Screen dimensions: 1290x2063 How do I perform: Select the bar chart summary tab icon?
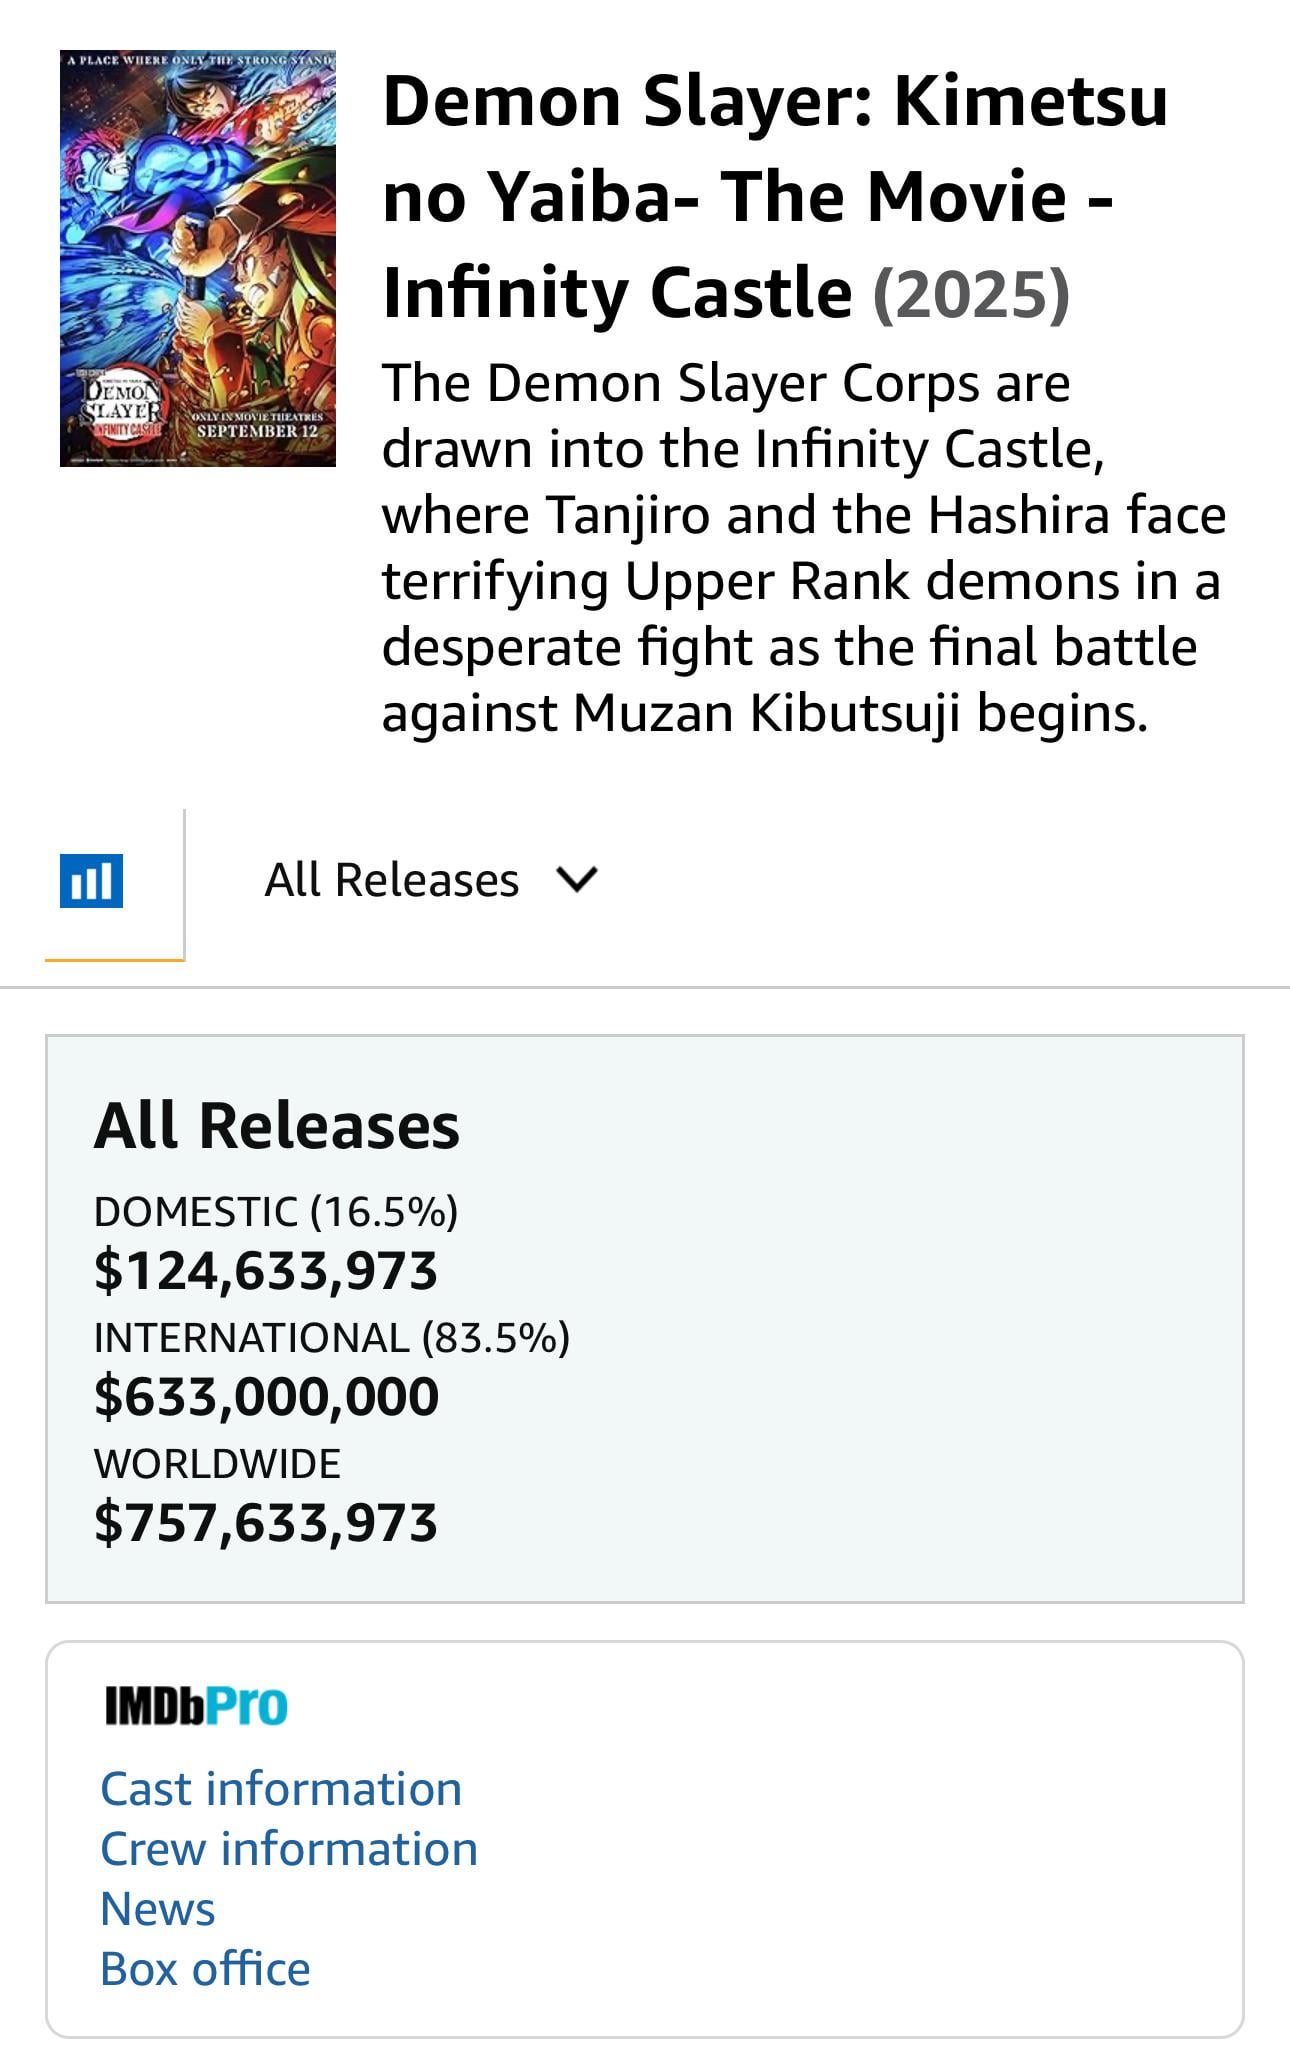coord(91,881)
